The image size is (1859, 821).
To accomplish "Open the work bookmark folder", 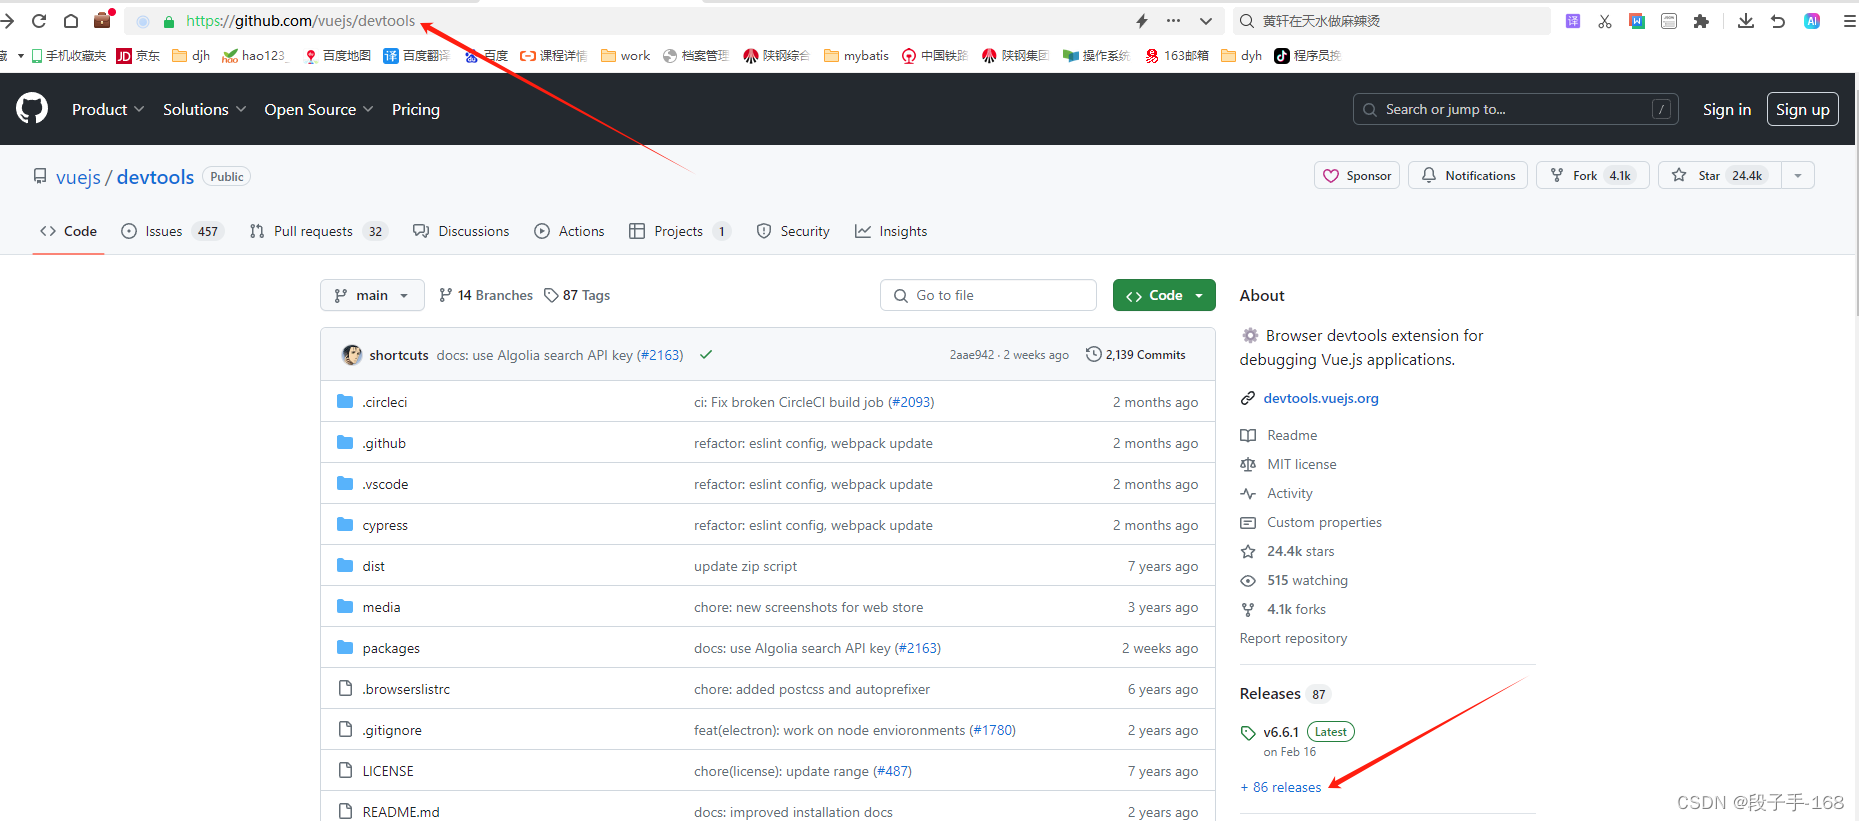I will [625, 56].
